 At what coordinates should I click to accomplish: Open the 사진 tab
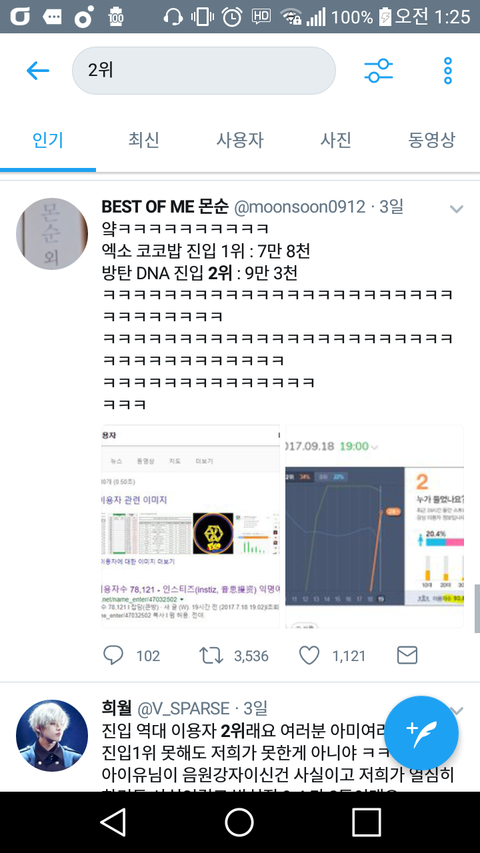coord(336,140)
